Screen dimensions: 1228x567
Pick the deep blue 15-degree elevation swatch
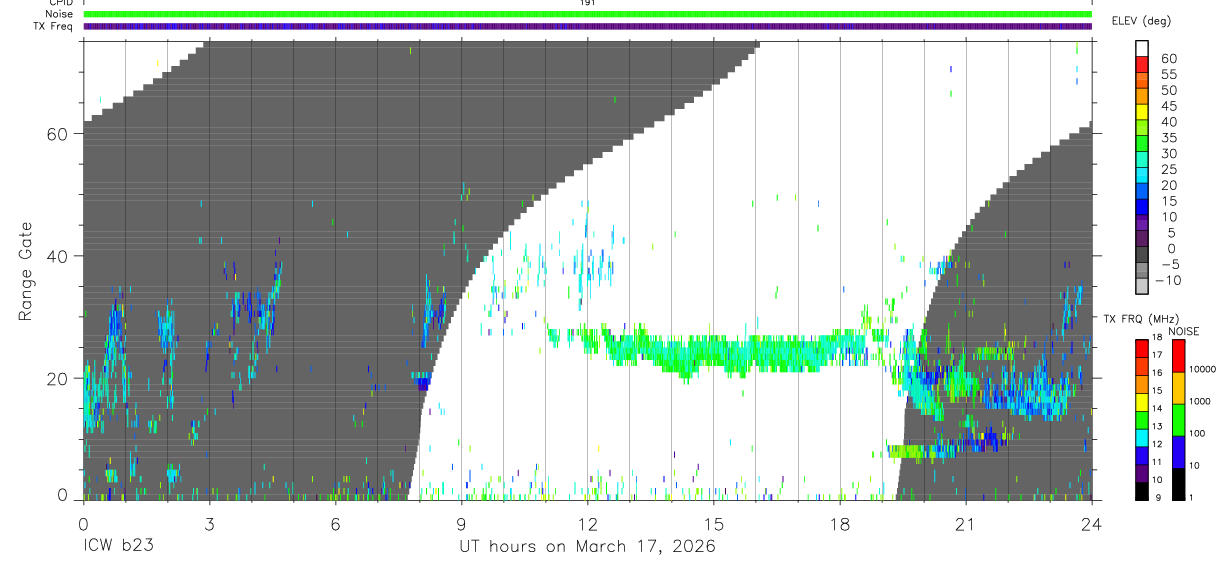(x=1142, y=206)
